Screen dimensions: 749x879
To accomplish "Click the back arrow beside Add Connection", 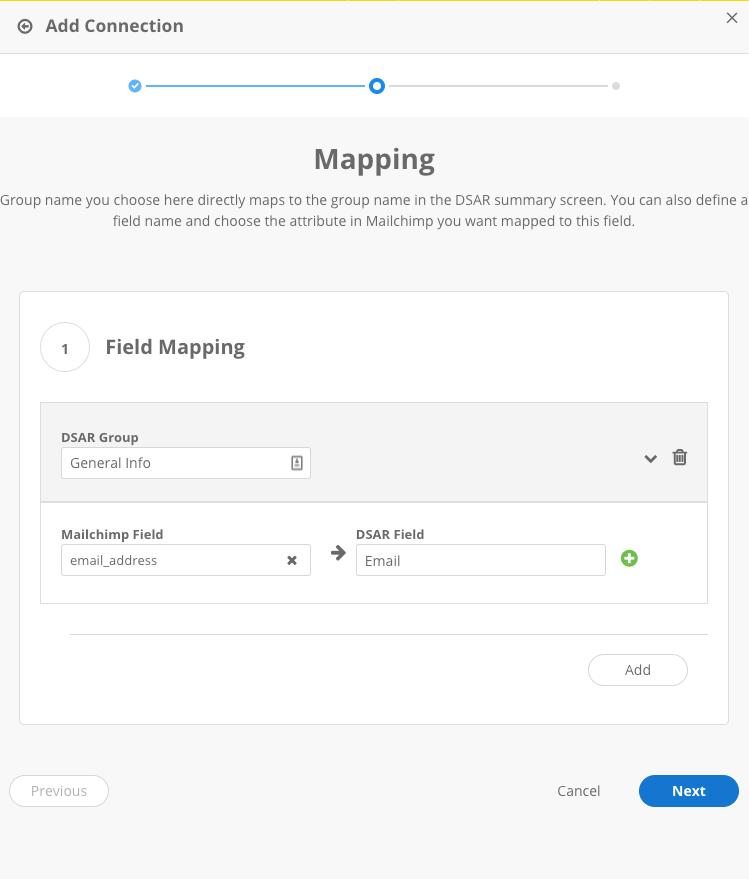I will tap(25, 27).
